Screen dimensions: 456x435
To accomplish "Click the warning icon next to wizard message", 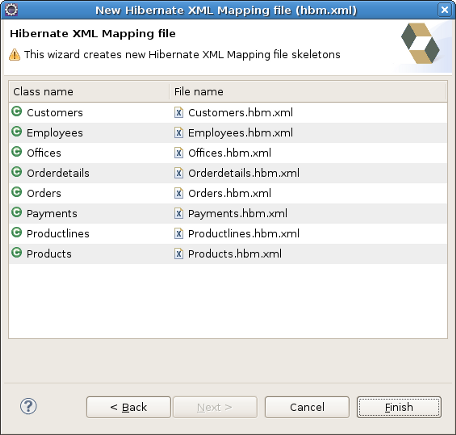I will (x=15, y=54).
